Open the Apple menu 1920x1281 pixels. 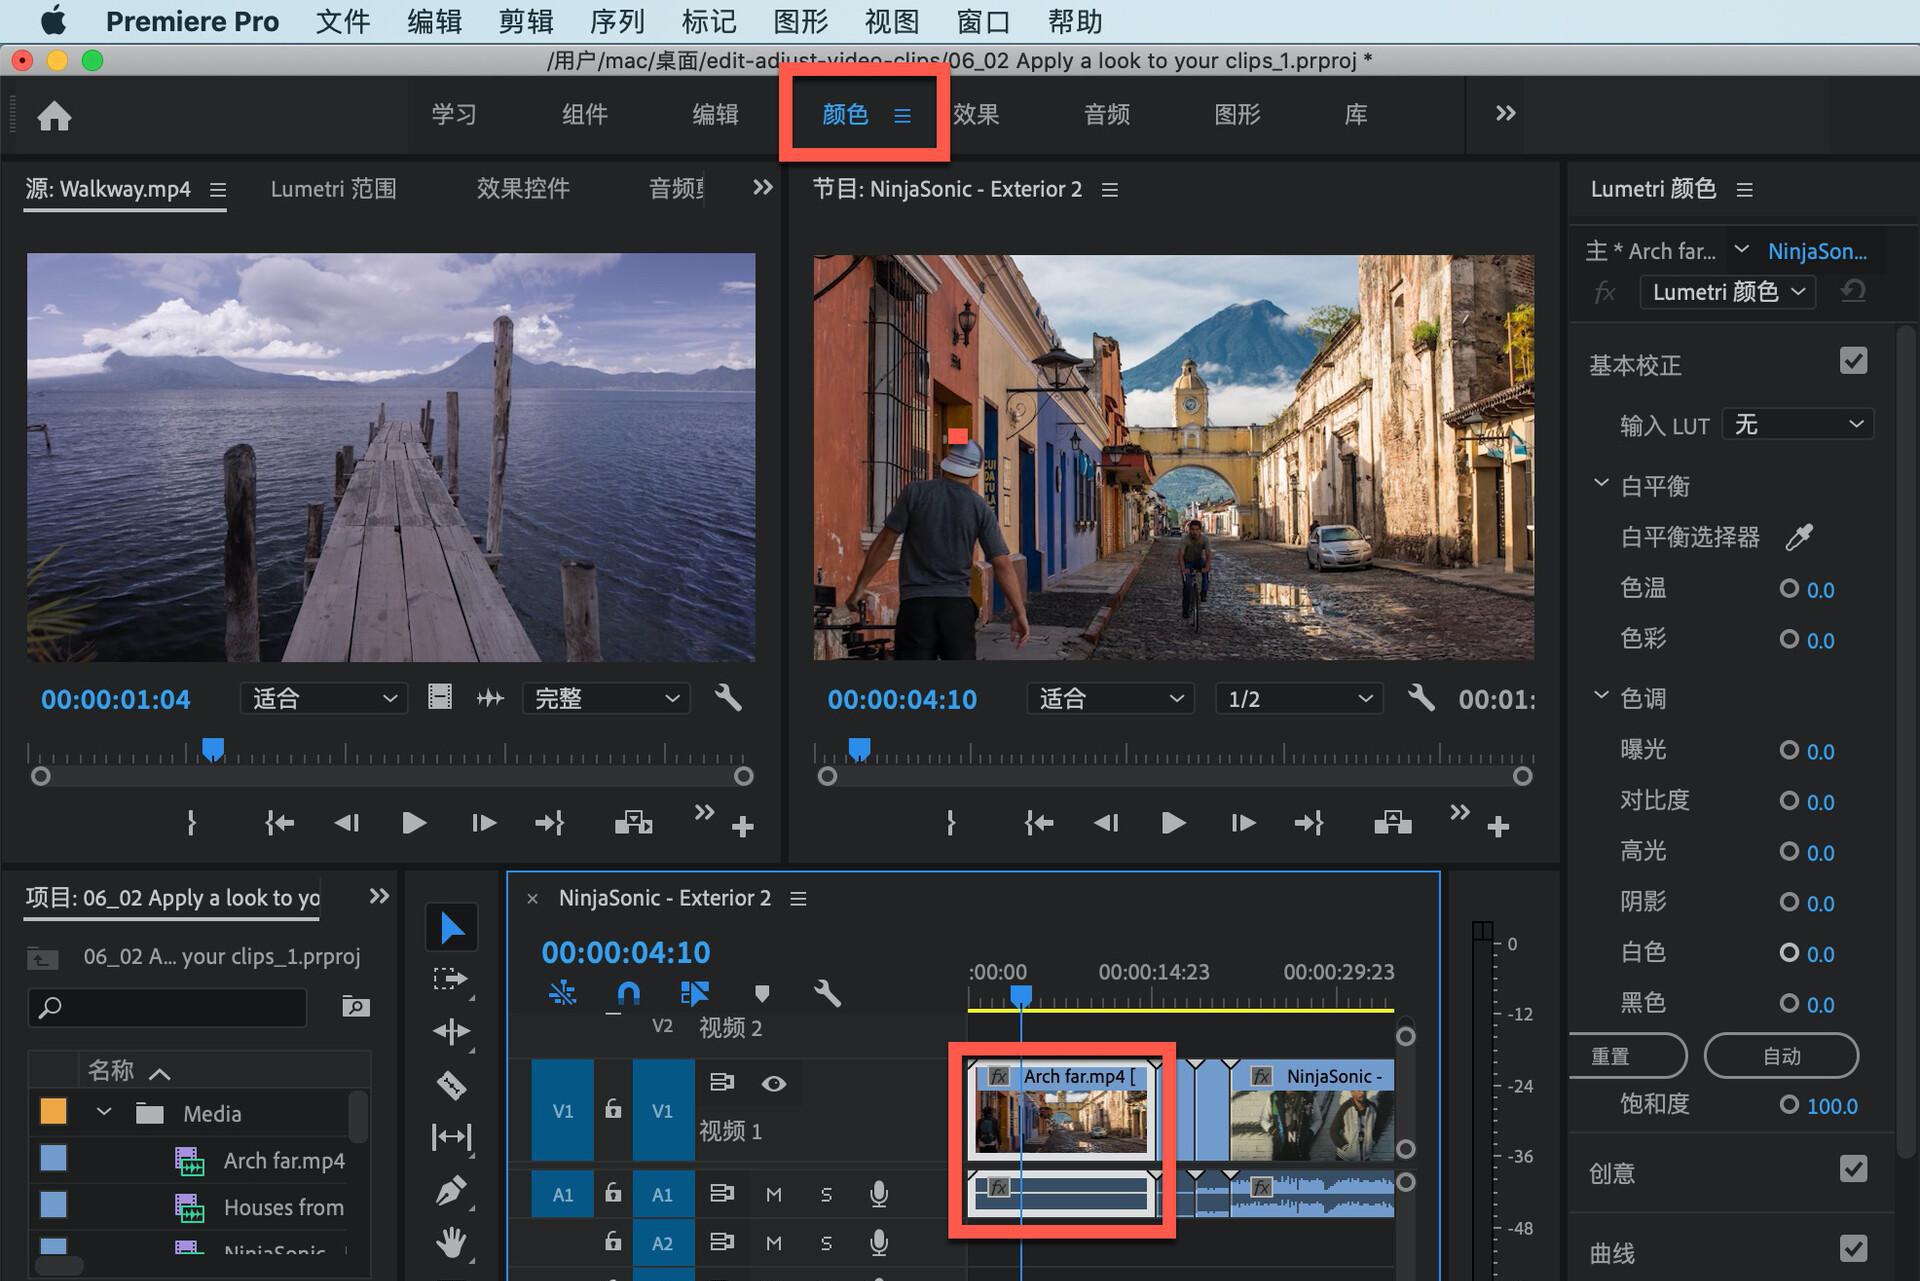(x=53, y=20)
